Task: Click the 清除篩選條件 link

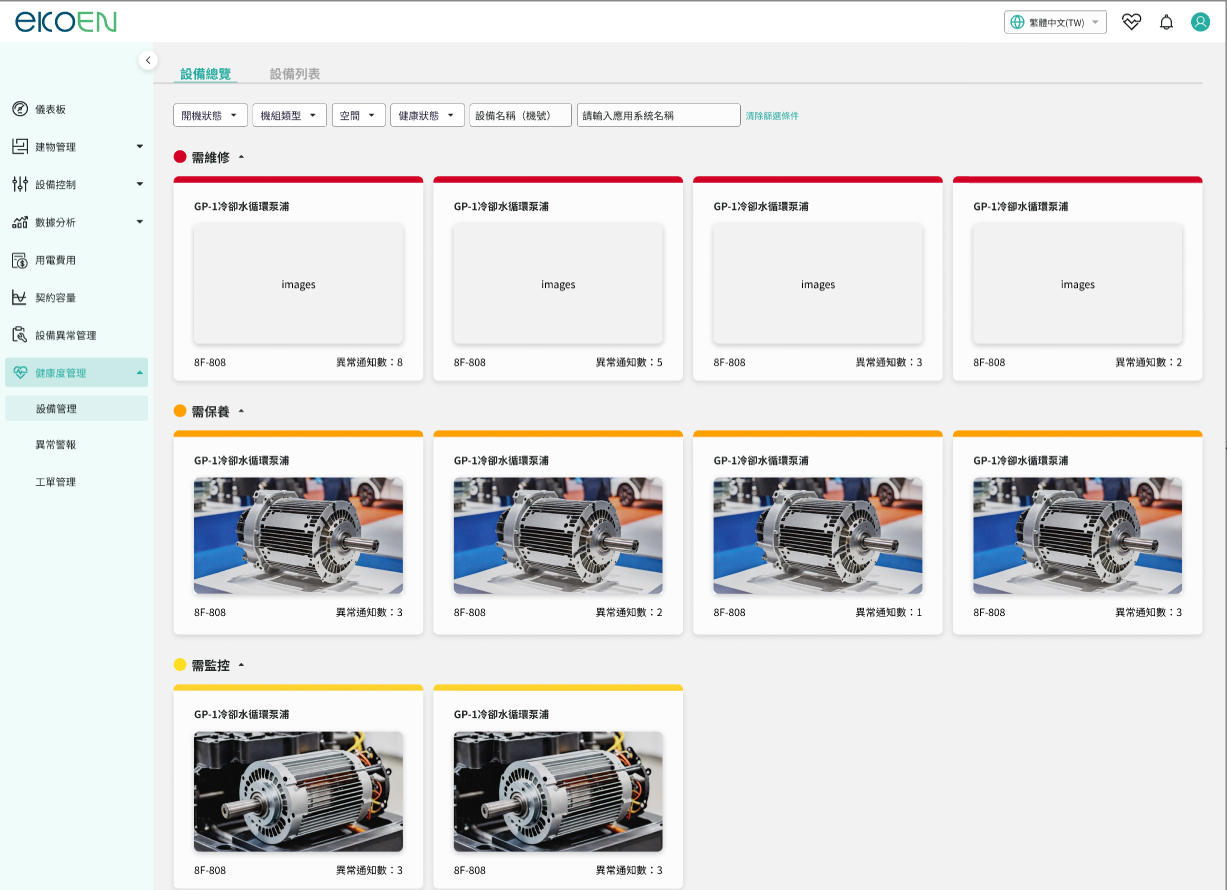Action: click(x=772, y=116)
